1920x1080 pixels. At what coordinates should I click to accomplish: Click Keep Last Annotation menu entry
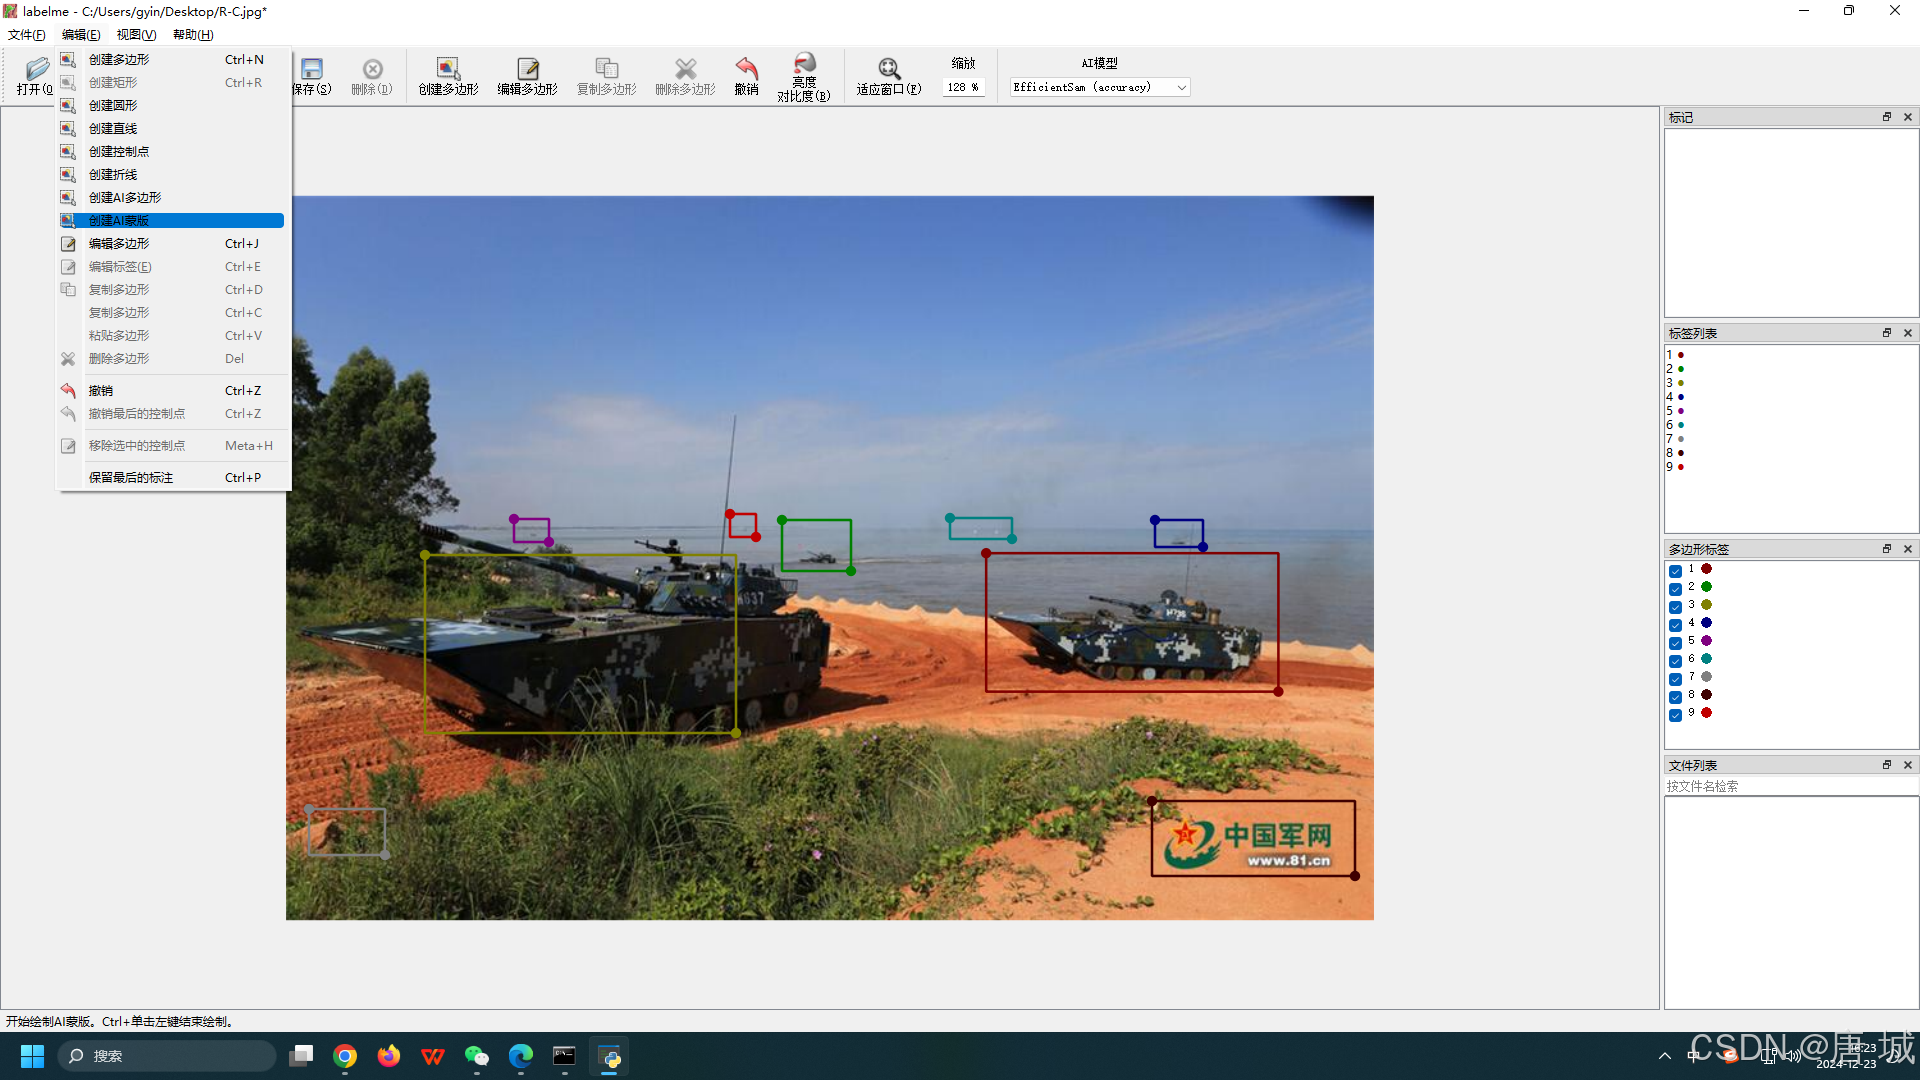click(x=131, y=478)
